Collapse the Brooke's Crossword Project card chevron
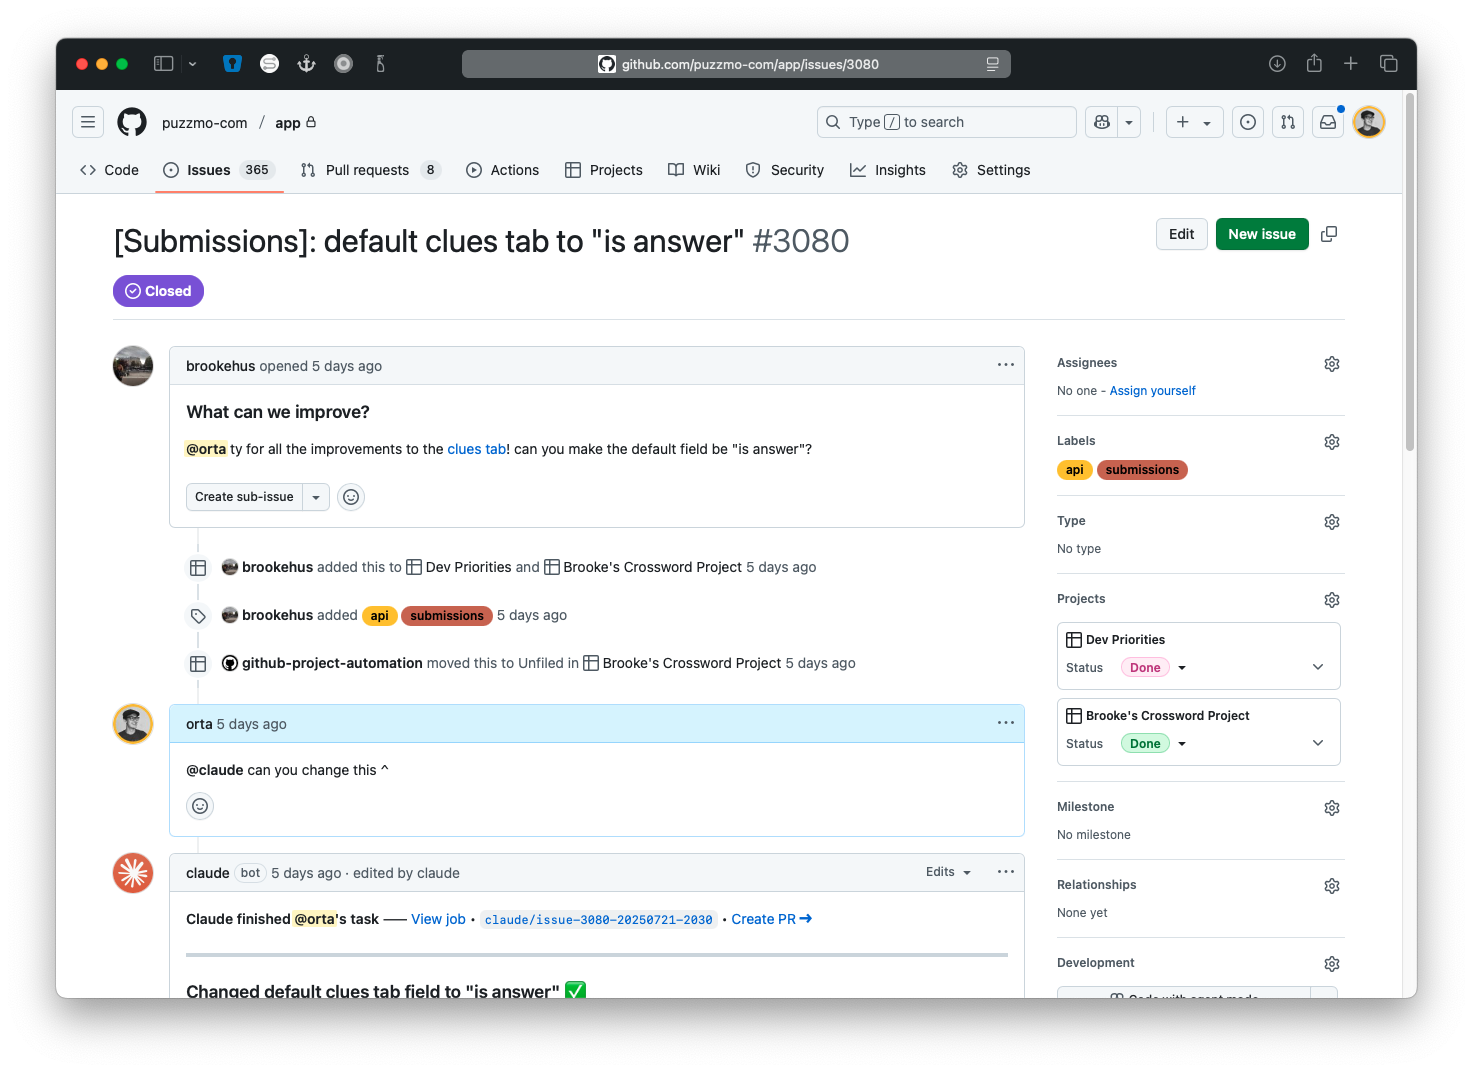The image size is (1473, 1072). [x=1317, y=742]
